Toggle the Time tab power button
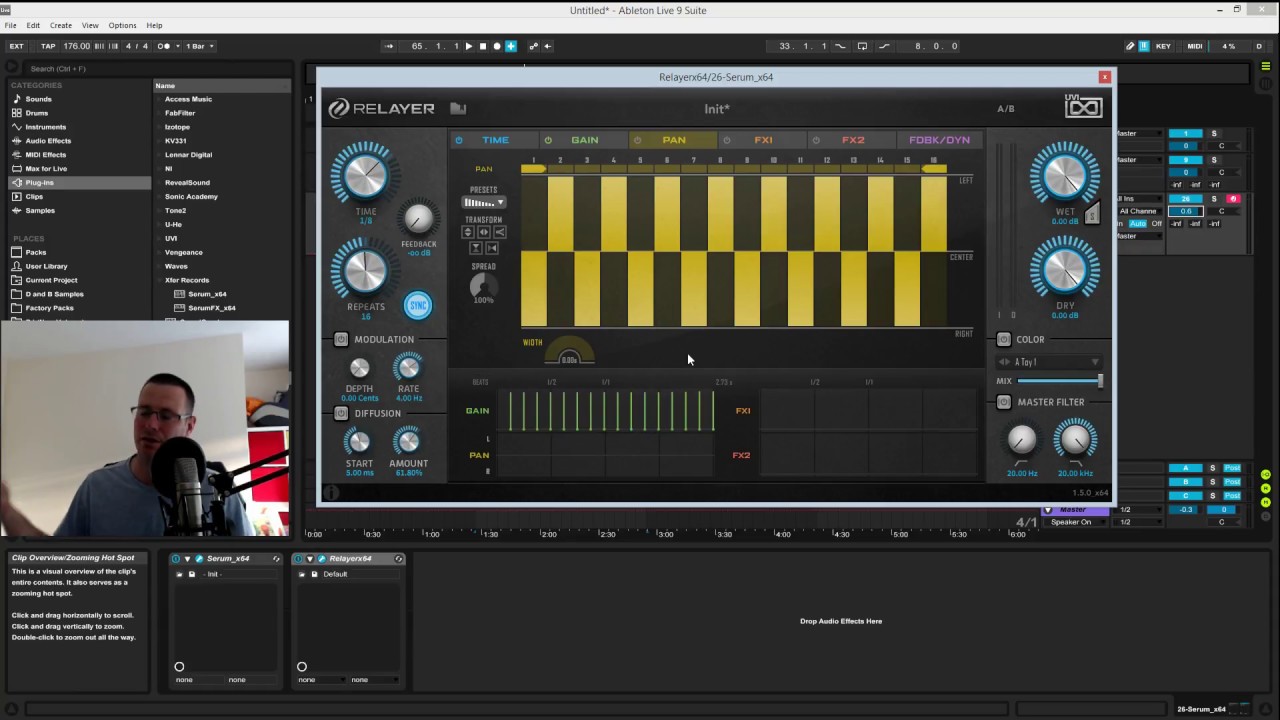 pyautogui.click(x=459, y=140)
